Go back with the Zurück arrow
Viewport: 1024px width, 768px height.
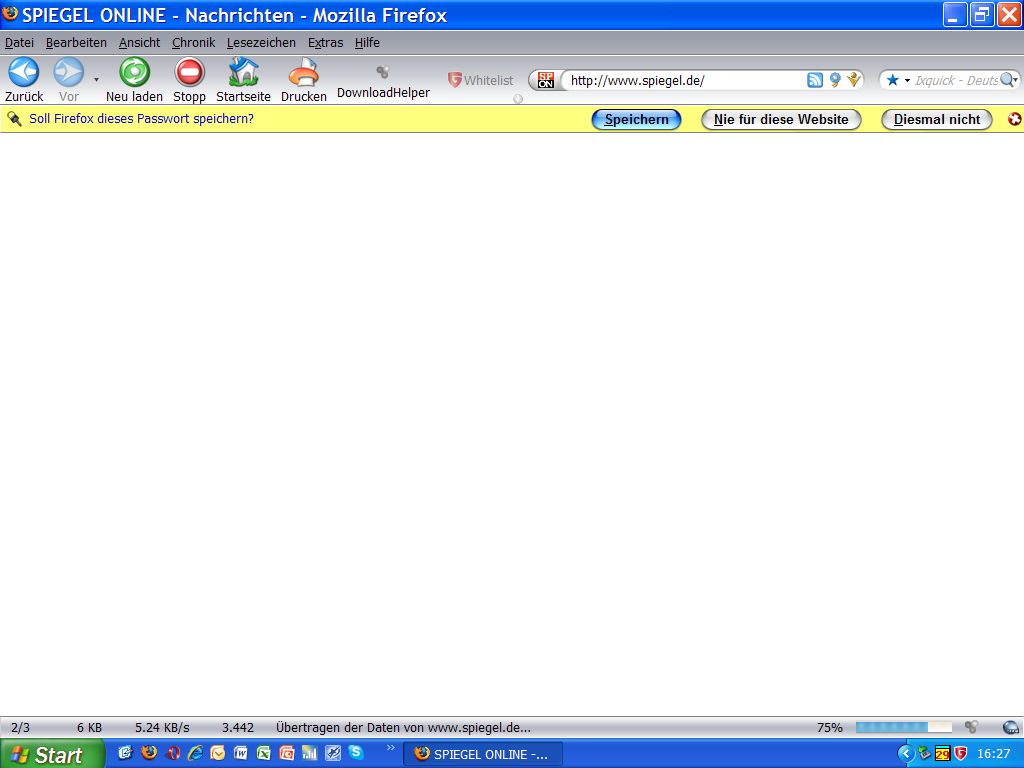[x=24, y=72]
